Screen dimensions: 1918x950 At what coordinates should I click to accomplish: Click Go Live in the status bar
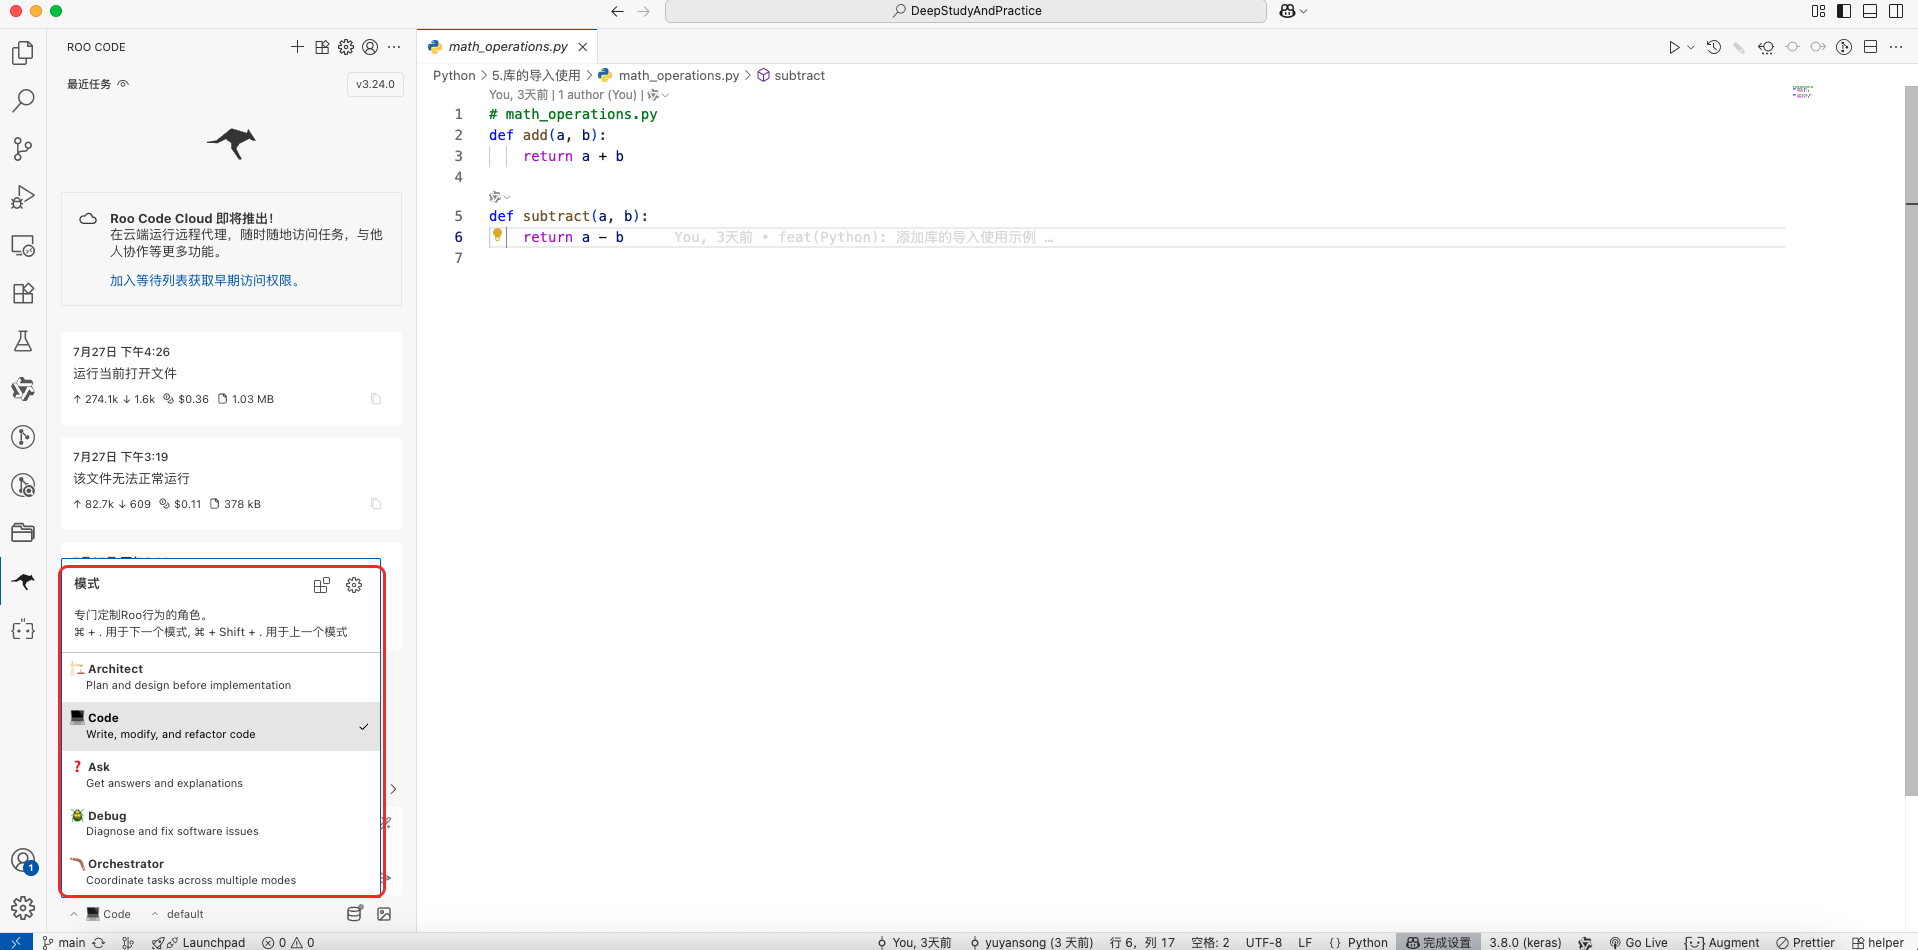point(1638,942)
